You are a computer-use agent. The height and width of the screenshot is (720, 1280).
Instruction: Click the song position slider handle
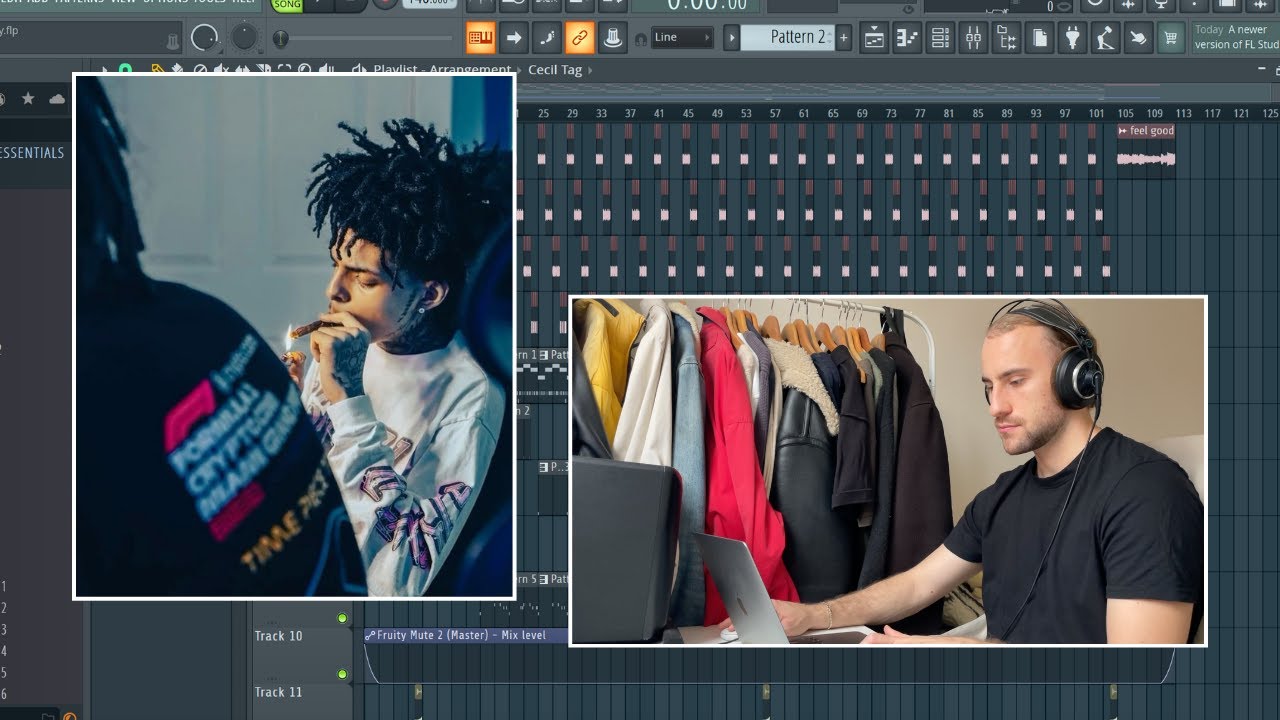pos(281,39)
